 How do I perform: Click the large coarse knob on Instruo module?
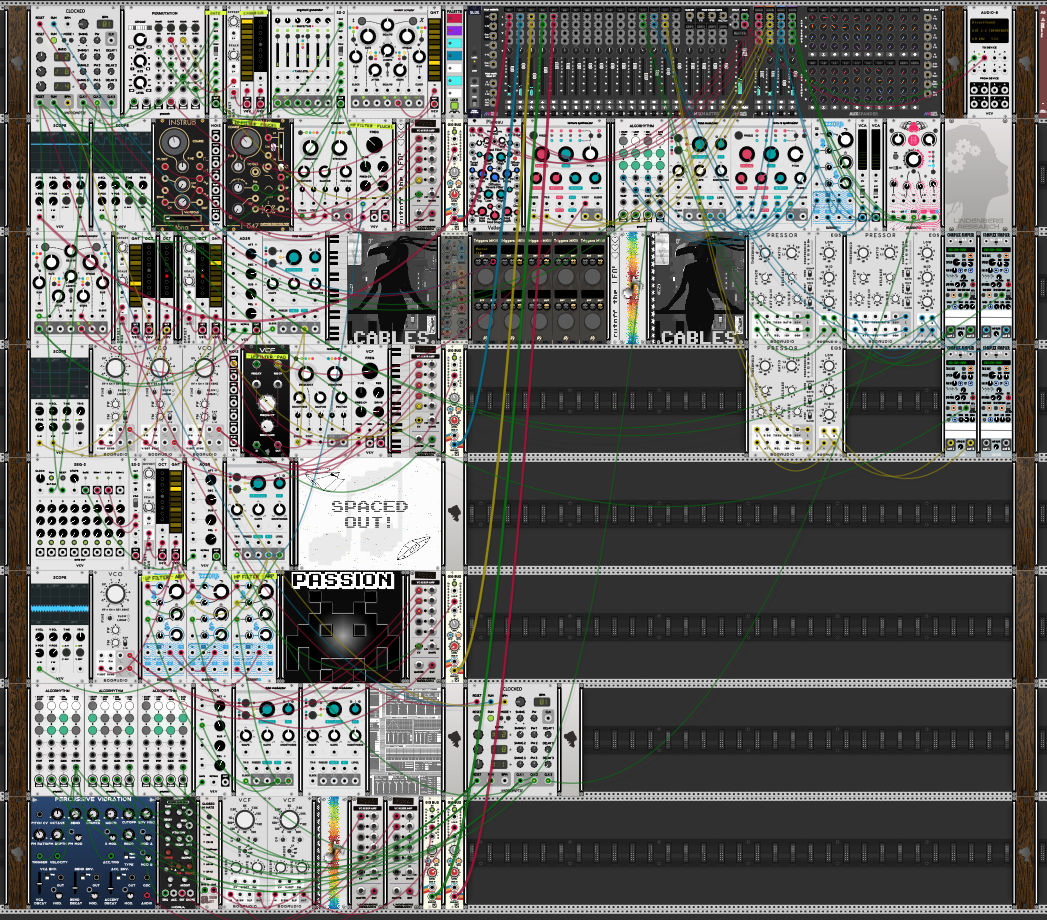tap(174, 142)
